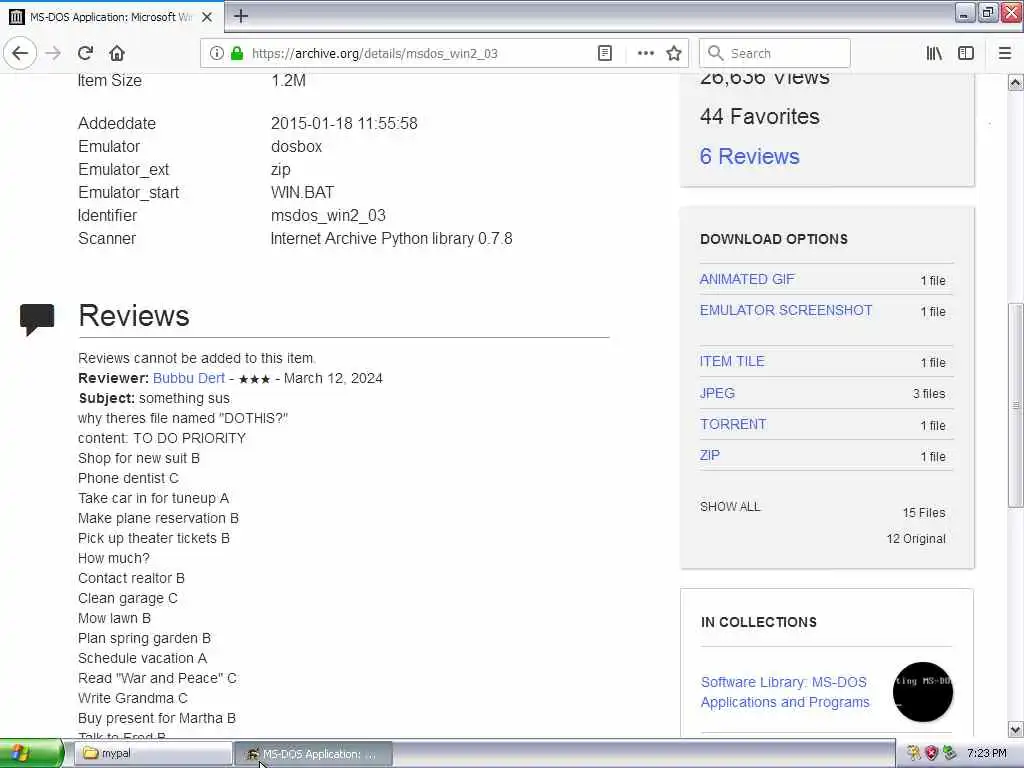1024x768 pixels.
Task: Click 'Internet Archive Python library 0.7.8' text
Action: 391,239
